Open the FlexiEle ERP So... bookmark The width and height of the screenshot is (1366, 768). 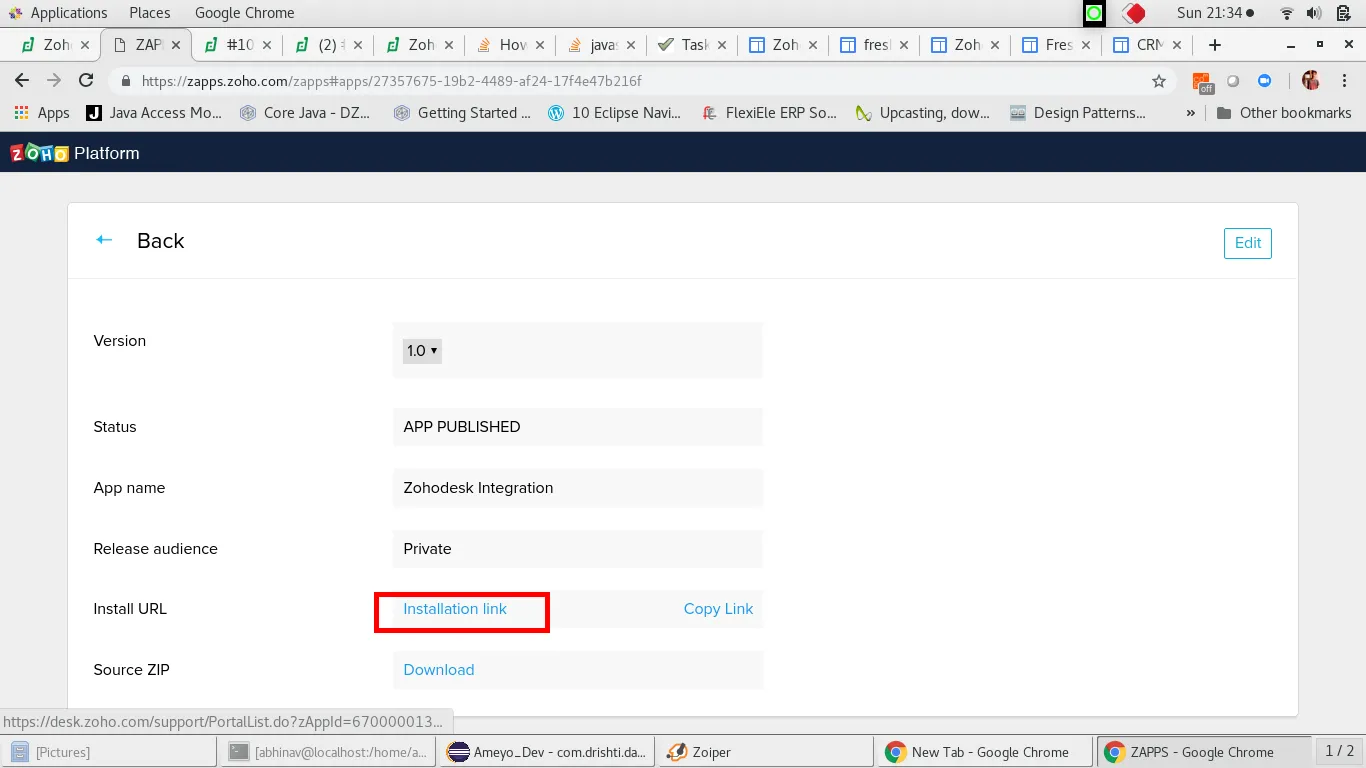click(770, 113)
